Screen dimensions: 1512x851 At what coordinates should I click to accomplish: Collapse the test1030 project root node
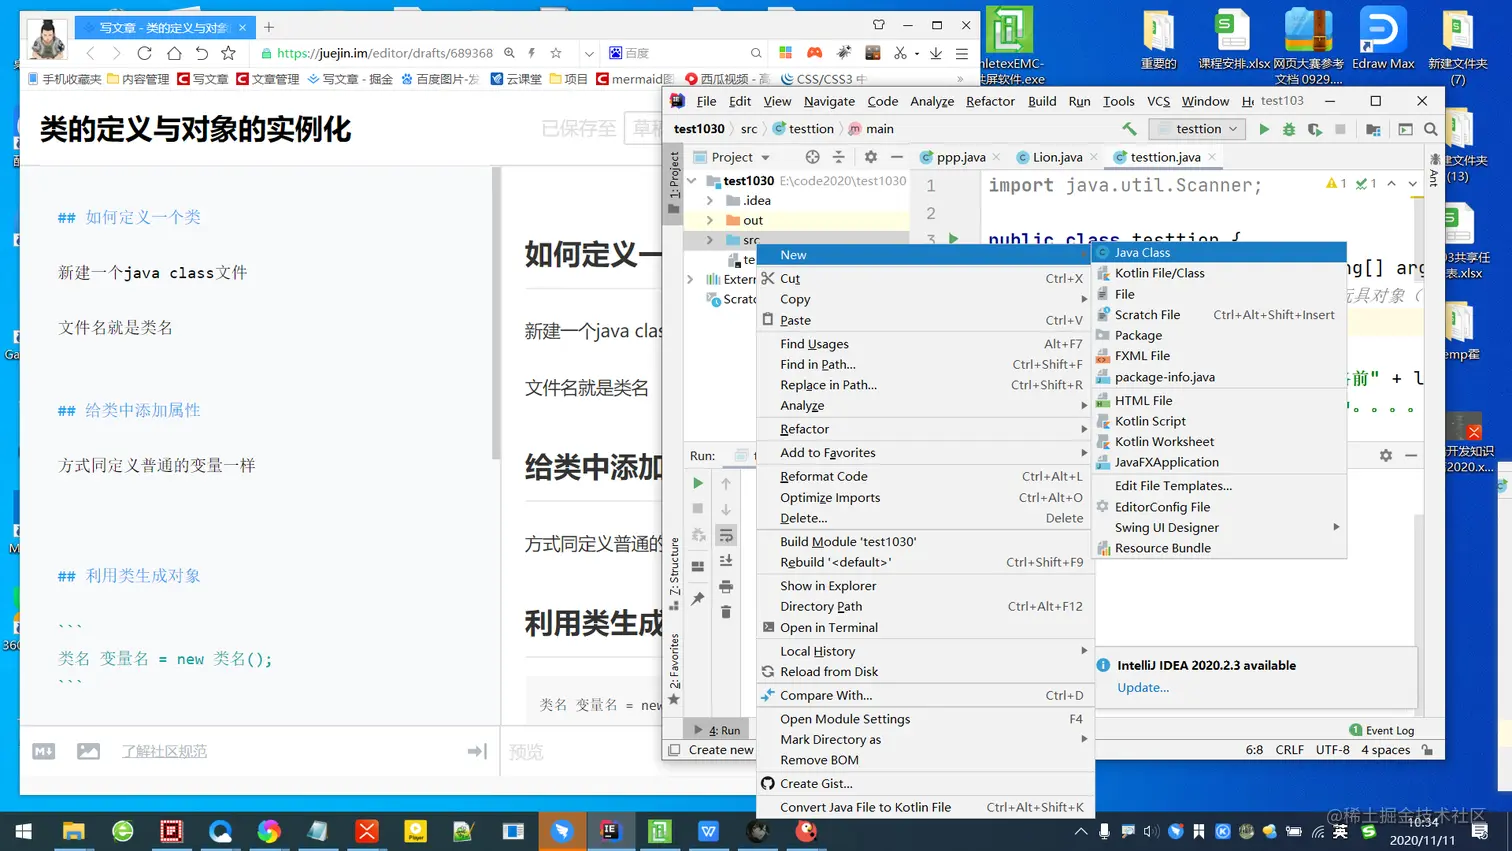[692, 181]
